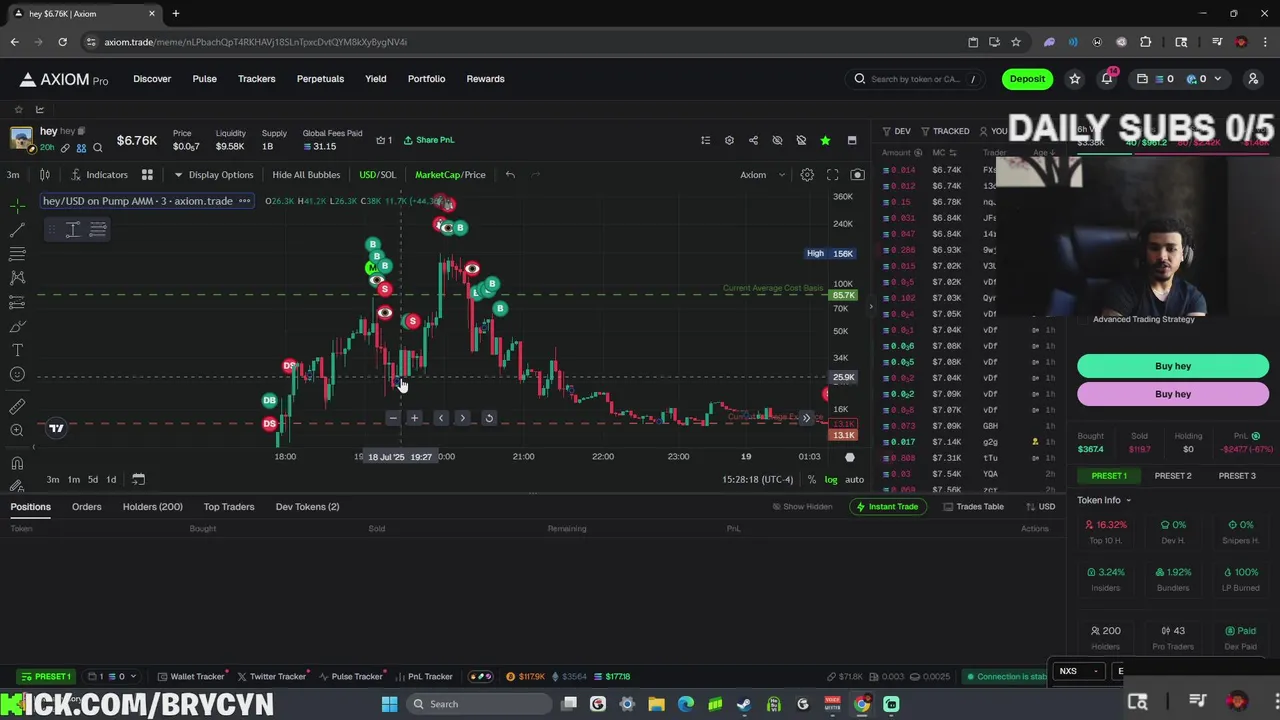The width and height of the screenshot is (1280, 720).
Task: Open go-to-date calendar
Action: click(x=138, y=479)
